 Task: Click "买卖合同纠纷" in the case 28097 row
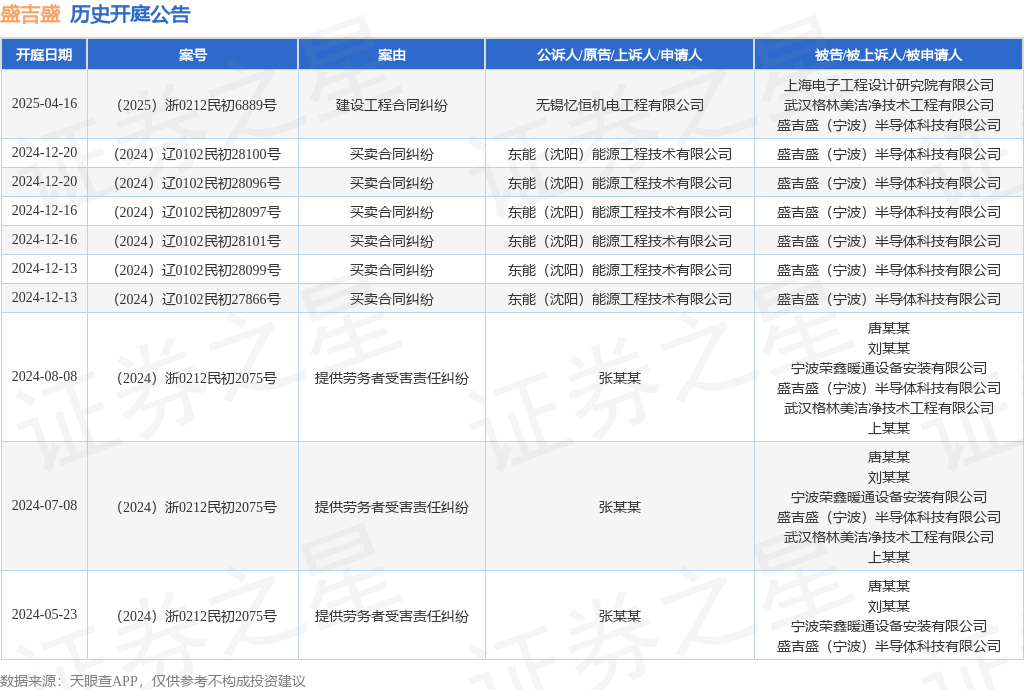392,212
